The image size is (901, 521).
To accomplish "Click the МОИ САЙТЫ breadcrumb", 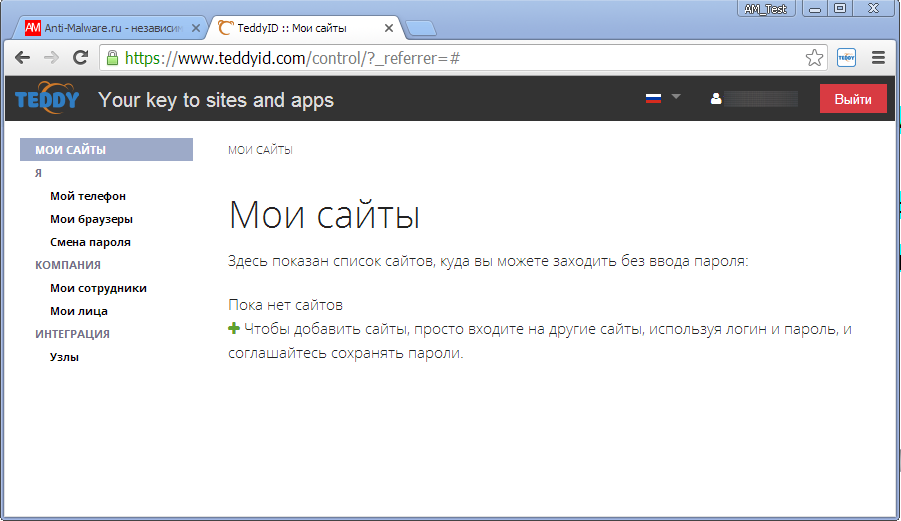I will [260, 150].
